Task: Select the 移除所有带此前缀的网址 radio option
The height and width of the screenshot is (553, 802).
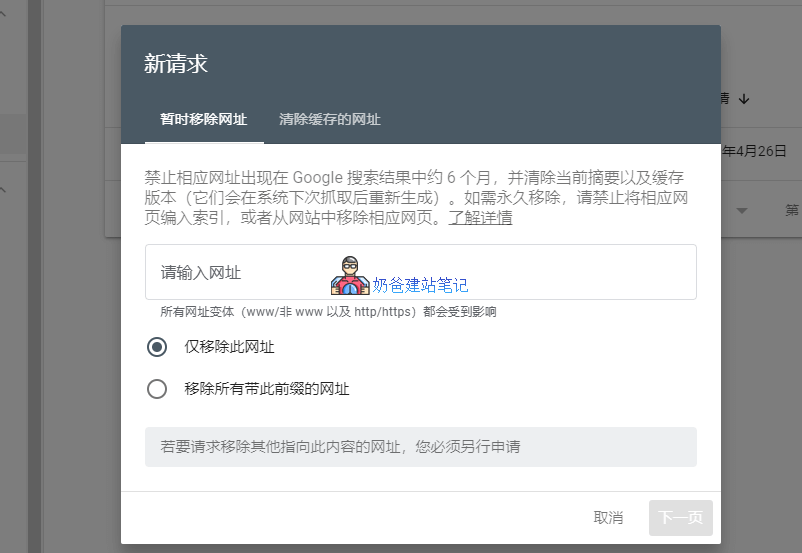Action: coord(157,389)
